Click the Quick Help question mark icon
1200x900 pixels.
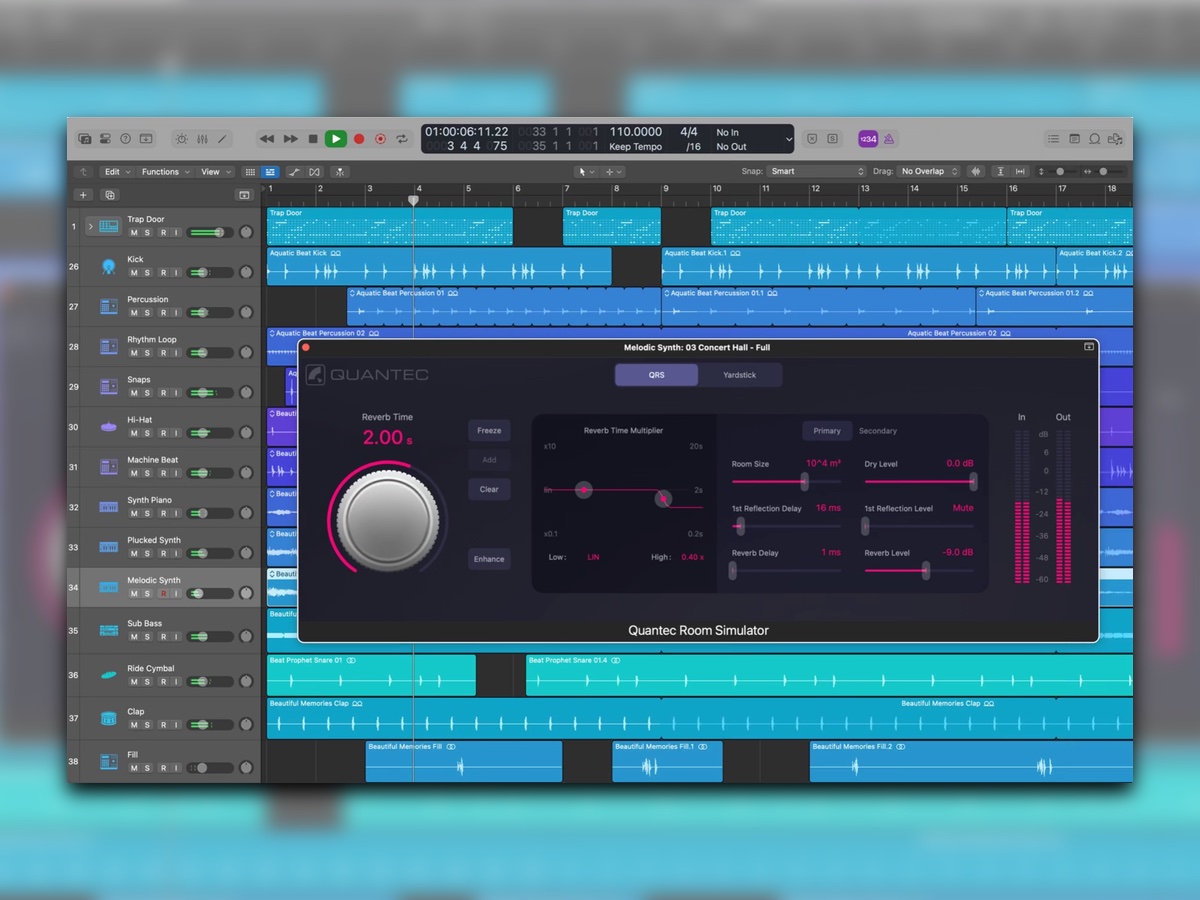pyautogui.click(x=125, y=138)
